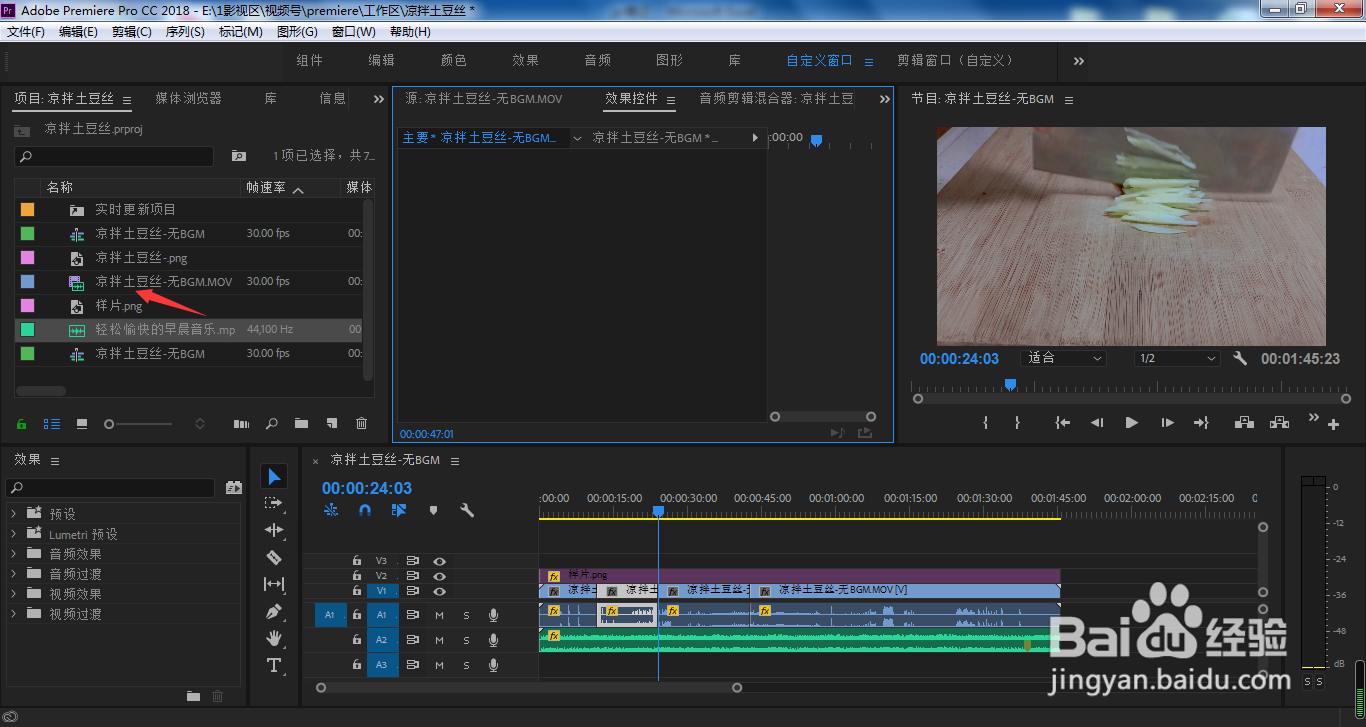Select the Razor tool

tap(274, 557)
